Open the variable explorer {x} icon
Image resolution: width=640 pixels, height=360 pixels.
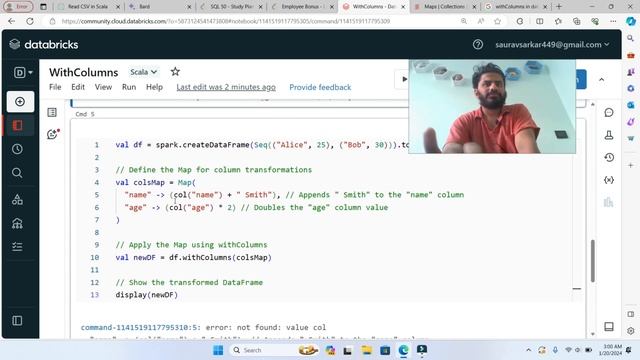click(x=609, y=180)
